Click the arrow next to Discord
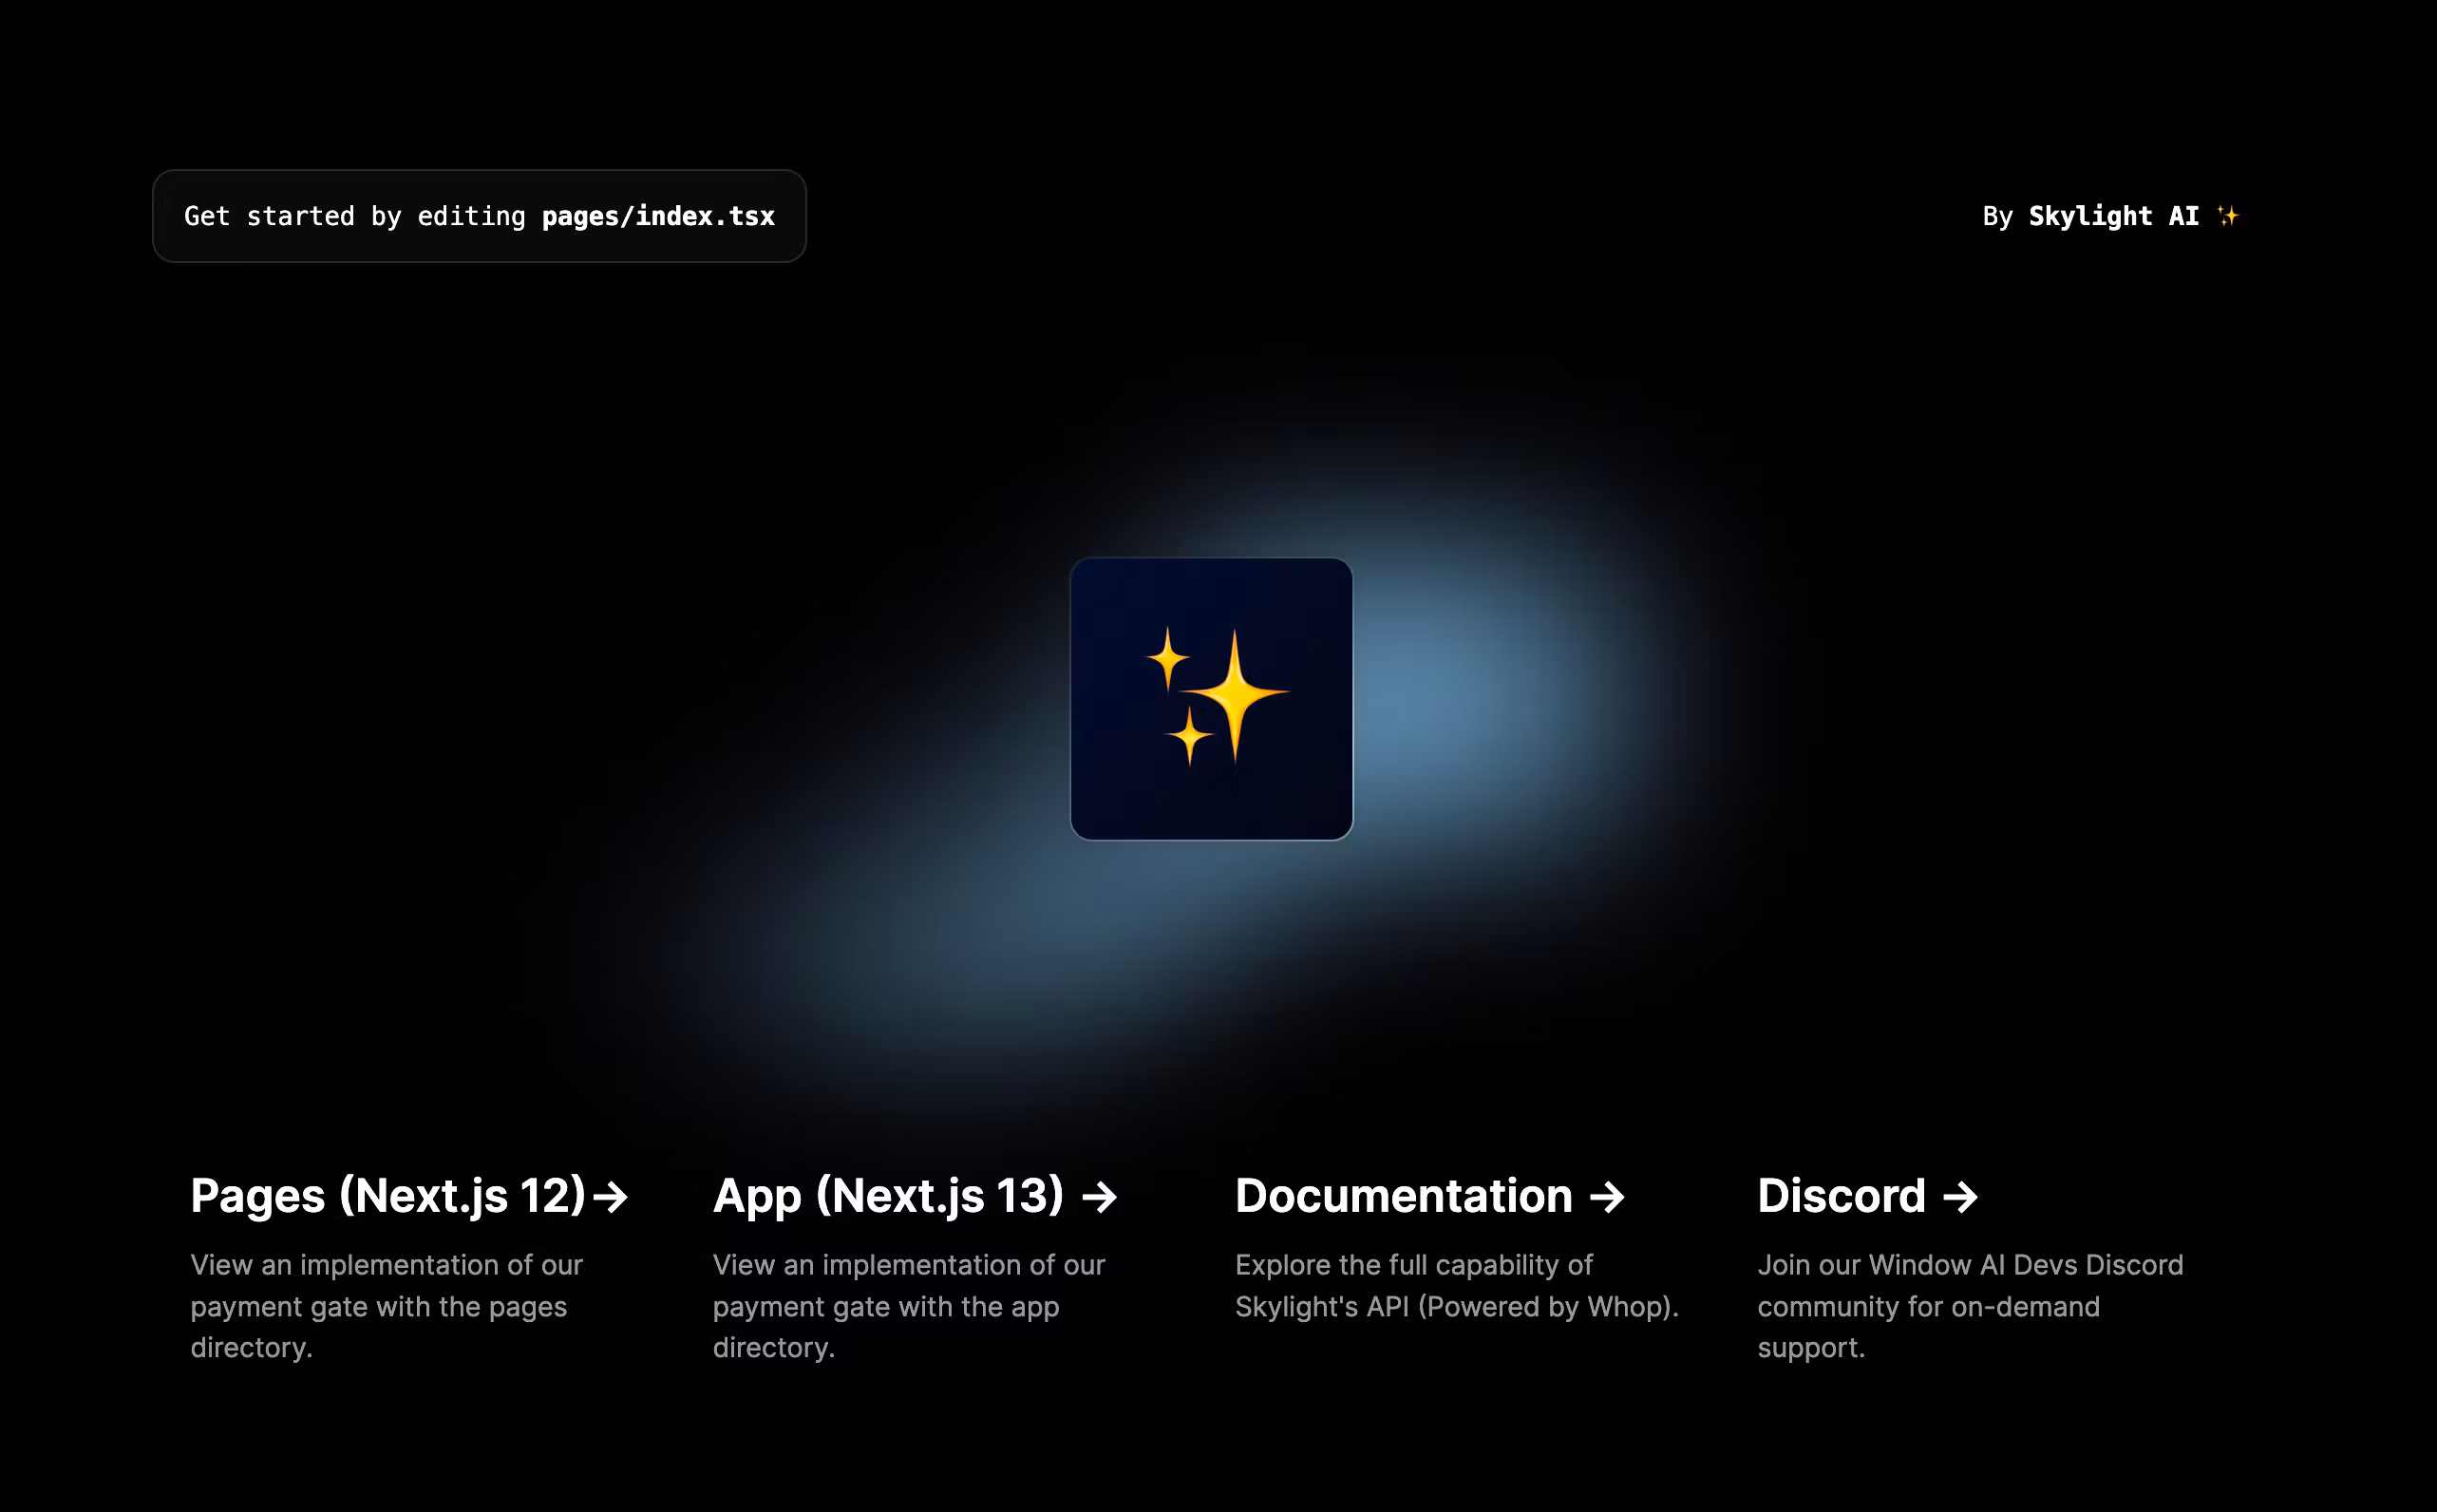The height and width of the screenshot is (1512, 2437). pyautogui.click(x=1960, y=1196)
